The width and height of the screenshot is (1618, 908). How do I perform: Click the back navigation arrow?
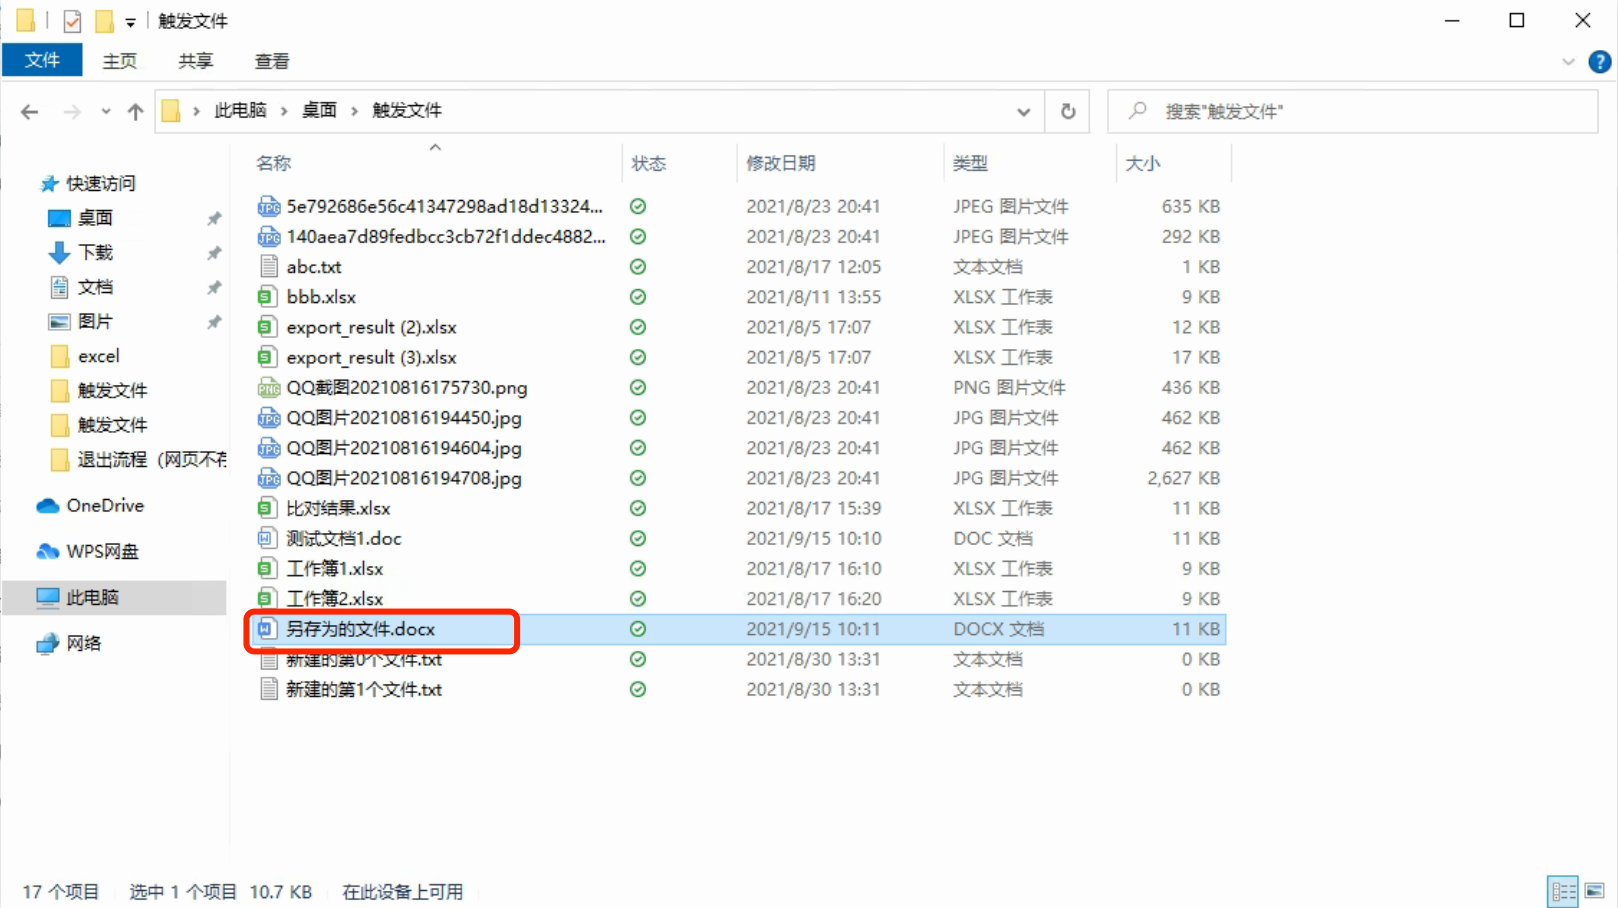[30, 111]
